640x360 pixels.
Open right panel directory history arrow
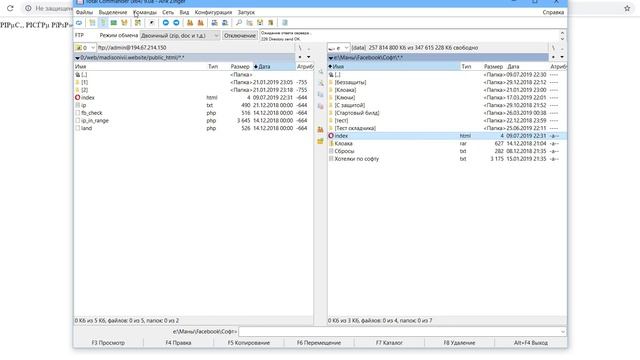pyautogui.click(x=562, y=58)
